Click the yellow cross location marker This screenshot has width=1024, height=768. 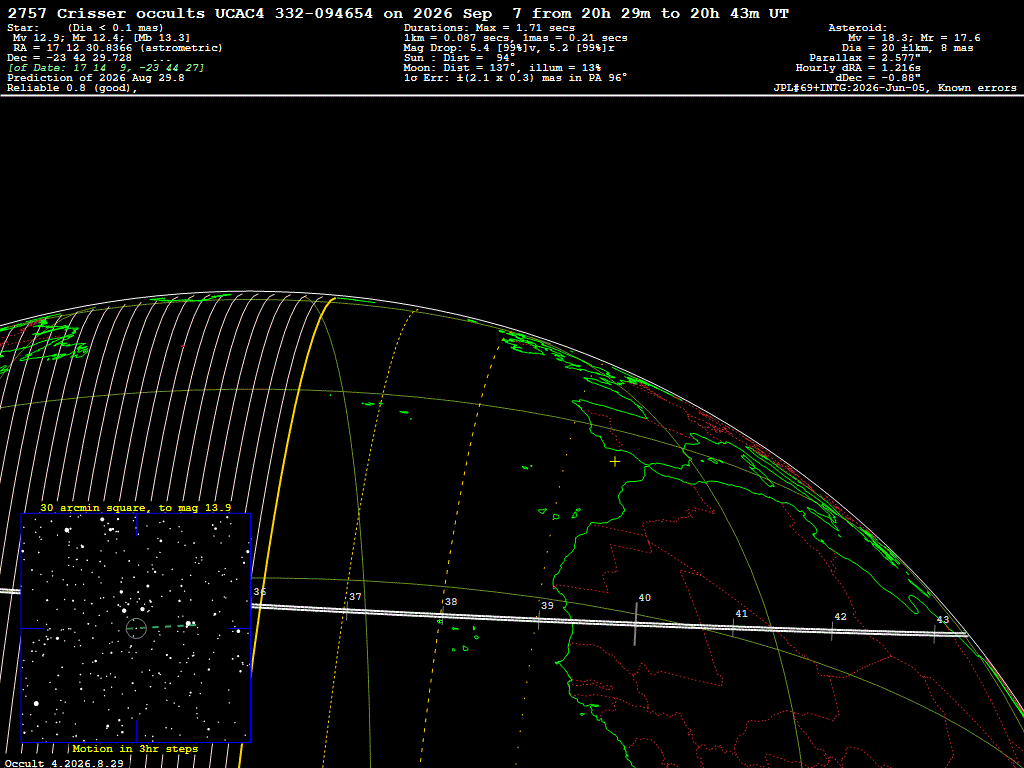(x=615, y=462)
